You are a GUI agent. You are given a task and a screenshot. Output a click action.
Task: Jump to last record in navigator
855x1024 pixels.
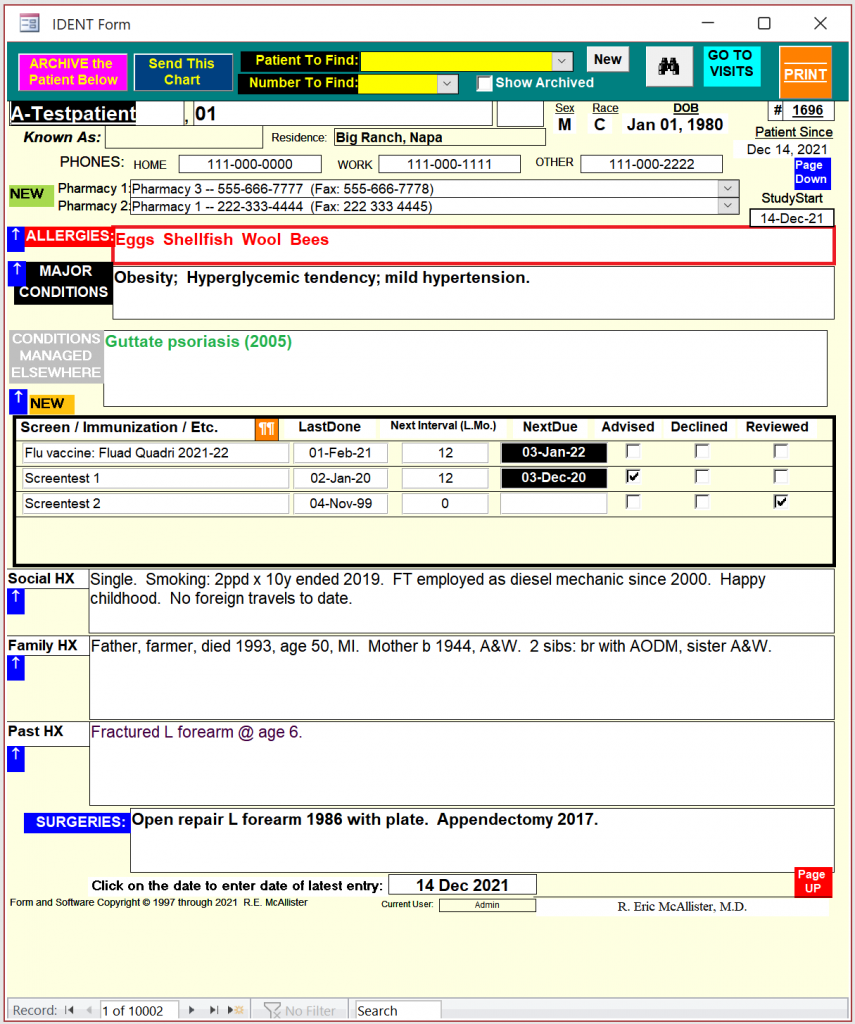coord(214,1011)
